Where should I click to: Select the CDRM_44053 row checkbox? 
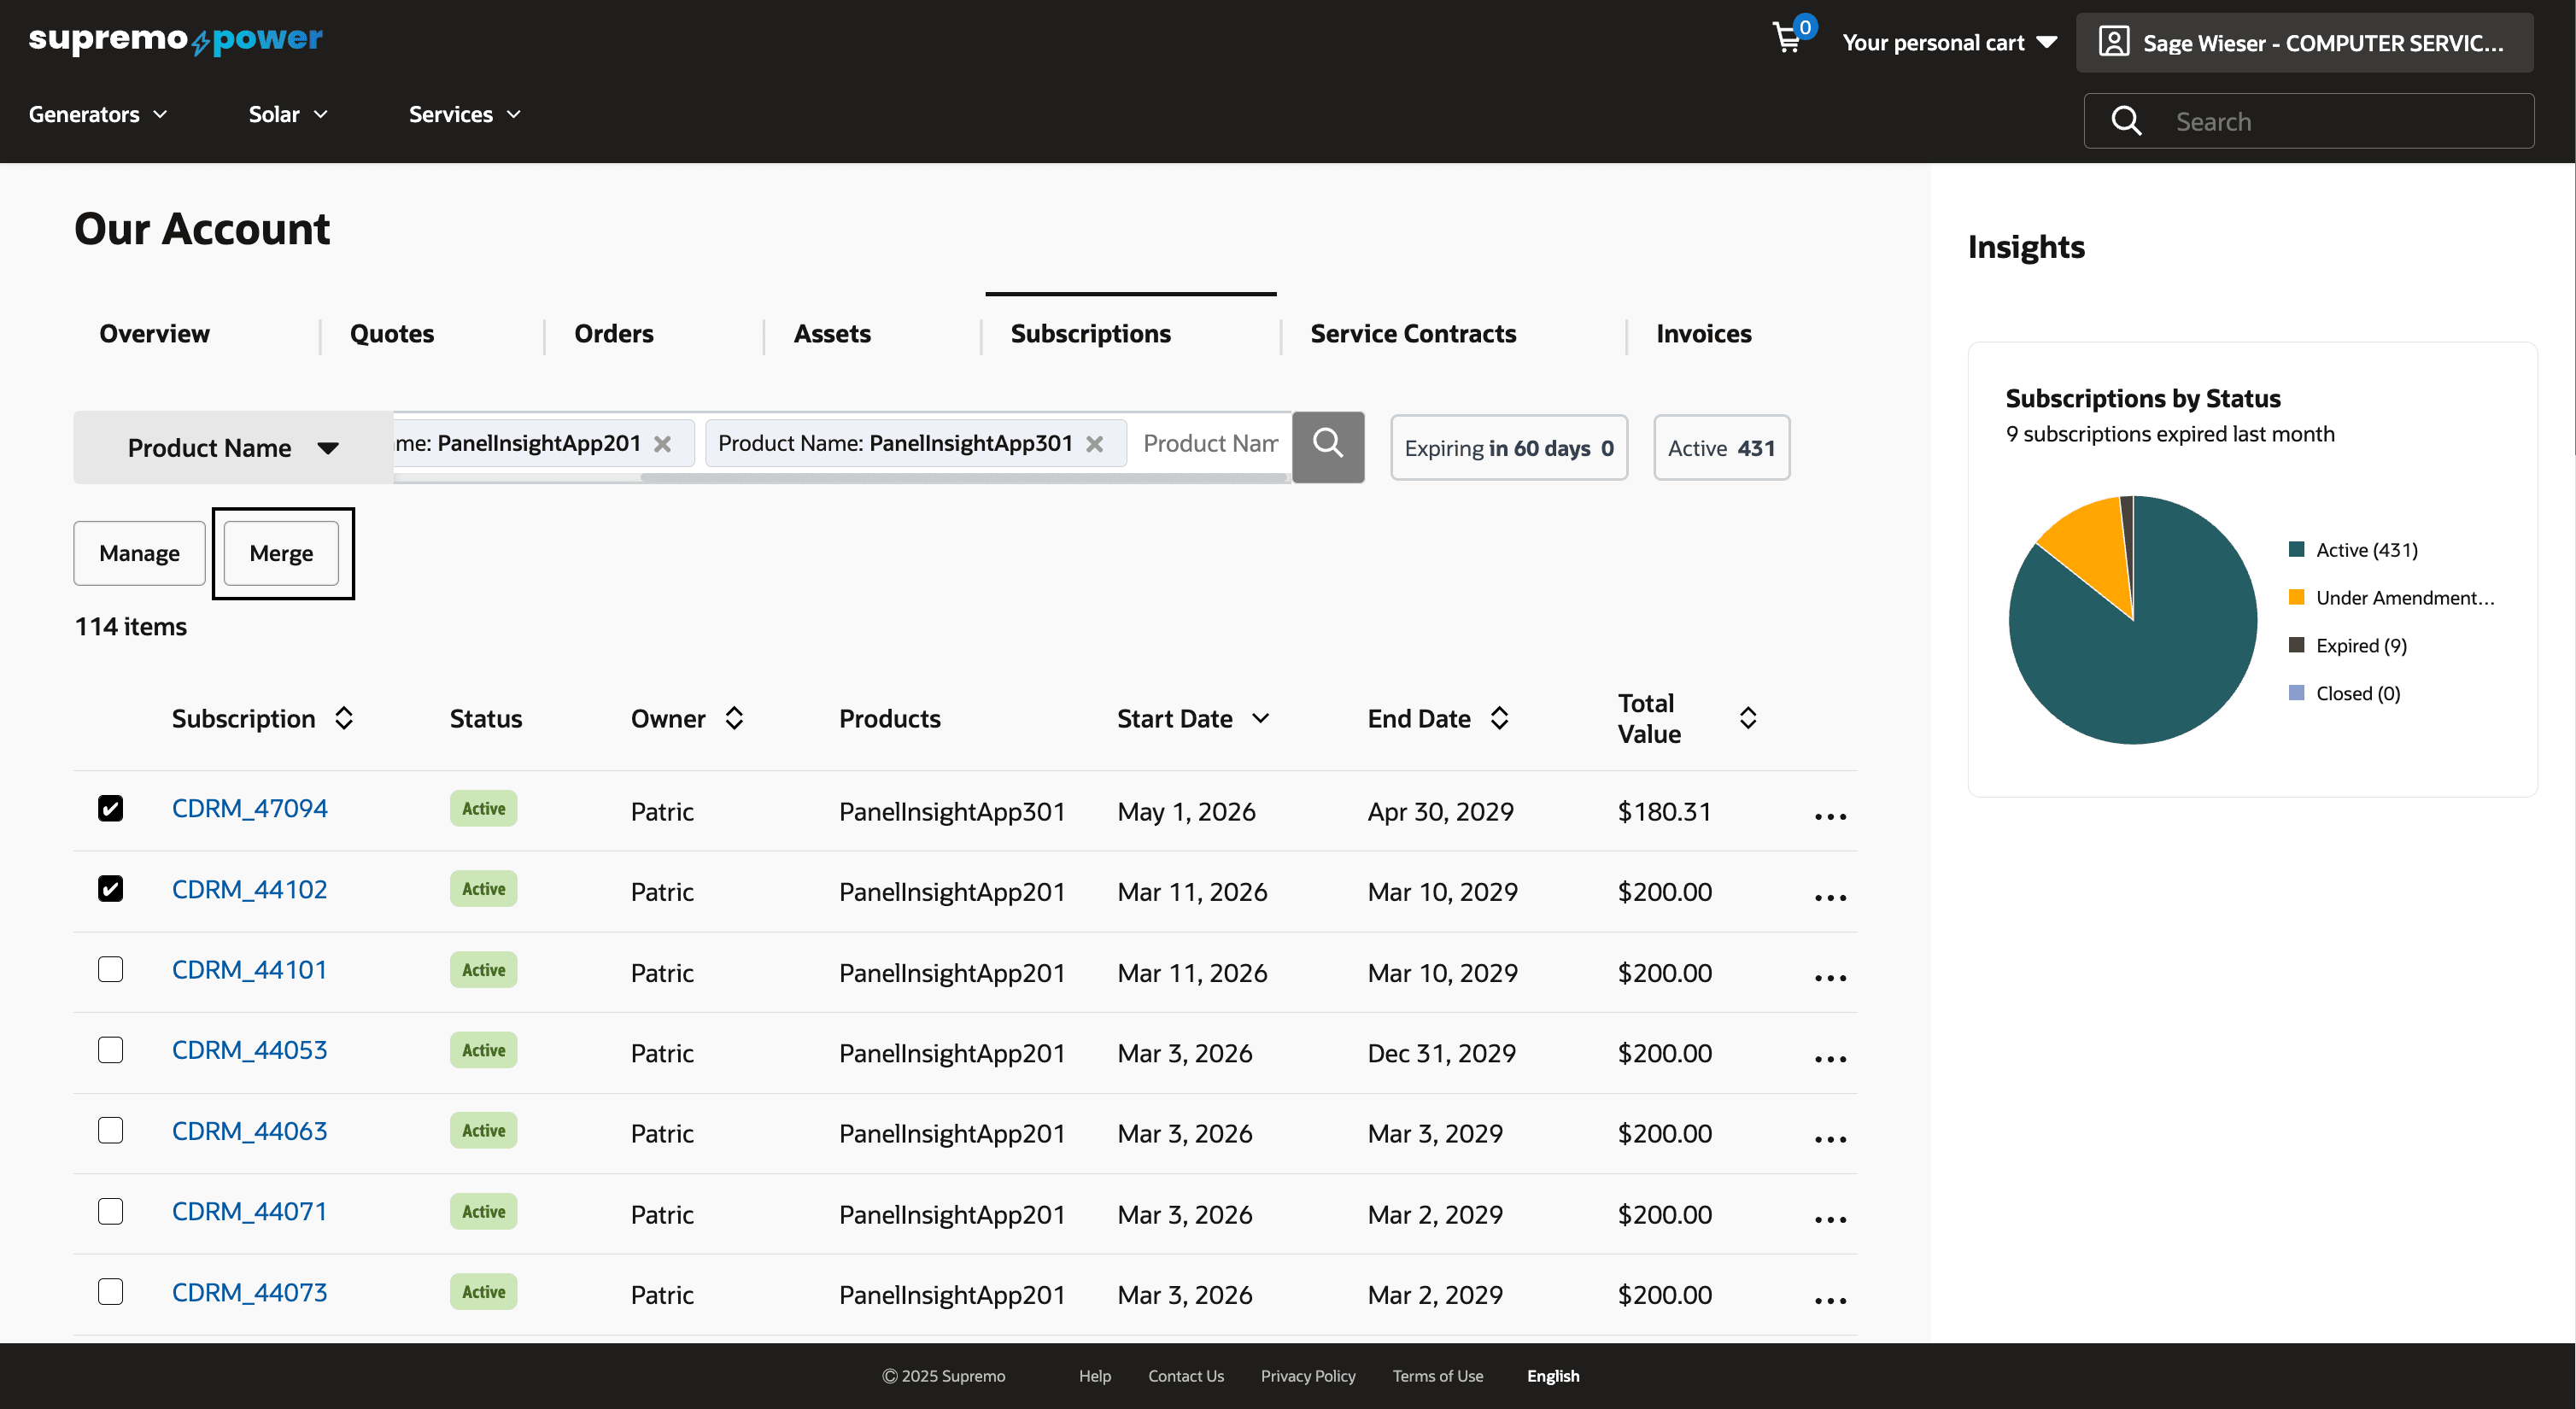tap(111, 1049)
